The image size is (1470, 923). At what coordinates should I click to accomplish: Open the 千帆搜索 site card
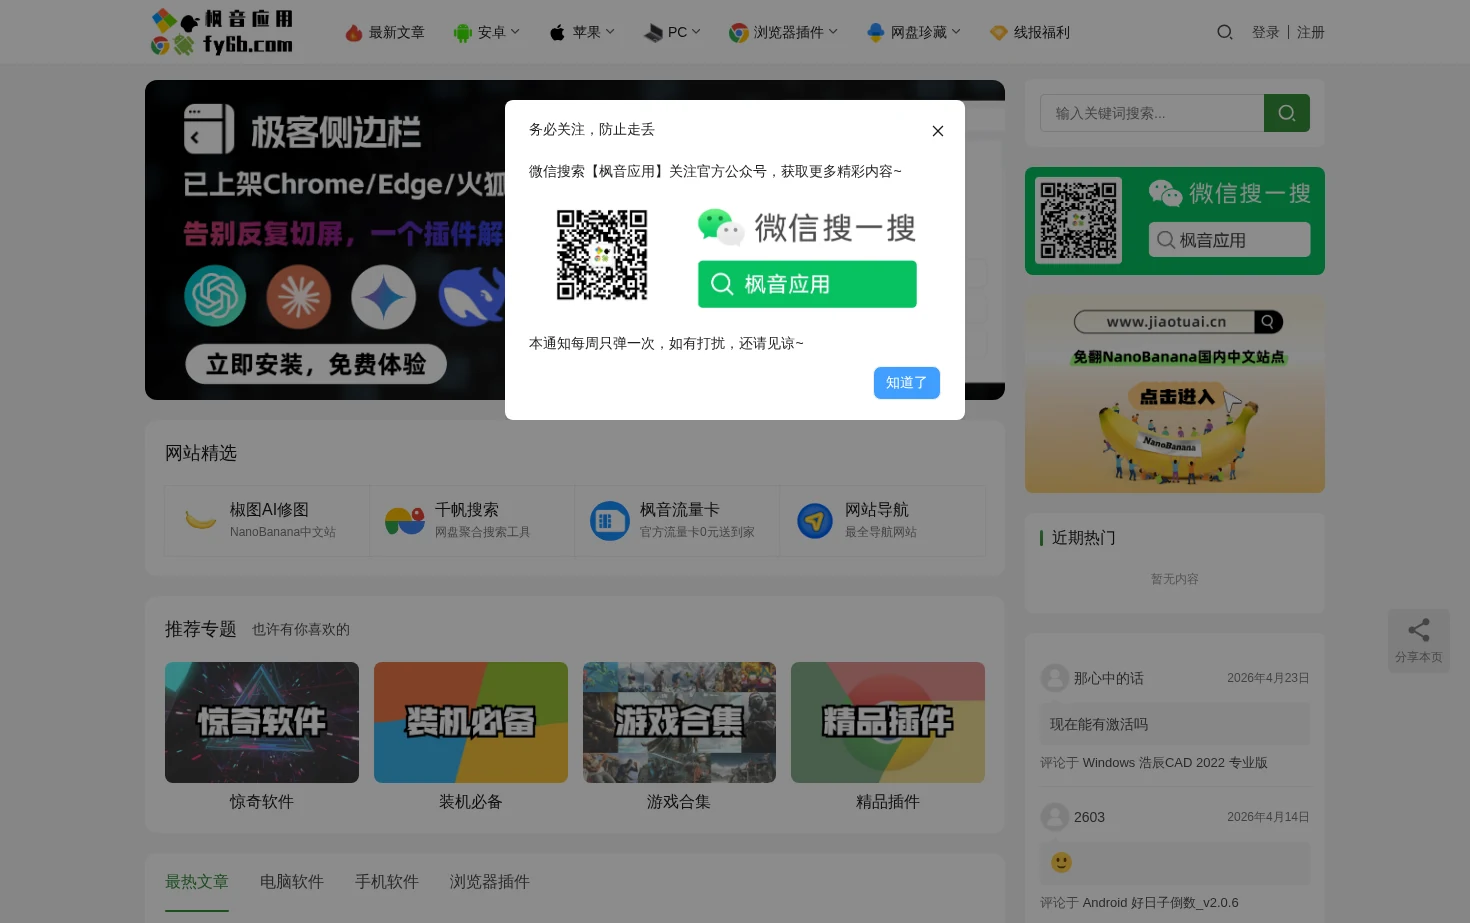[472, 521]
